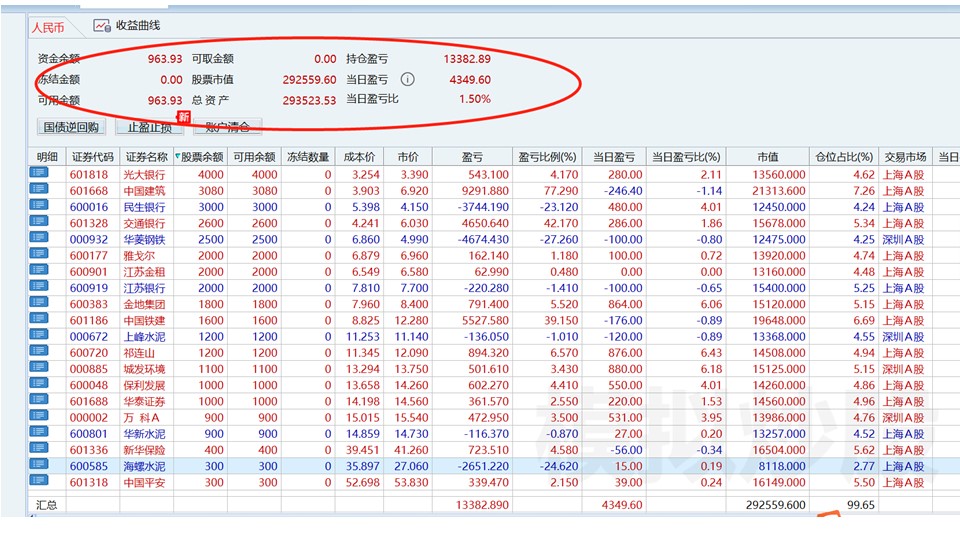Select stock code 000672

point(88,337)
